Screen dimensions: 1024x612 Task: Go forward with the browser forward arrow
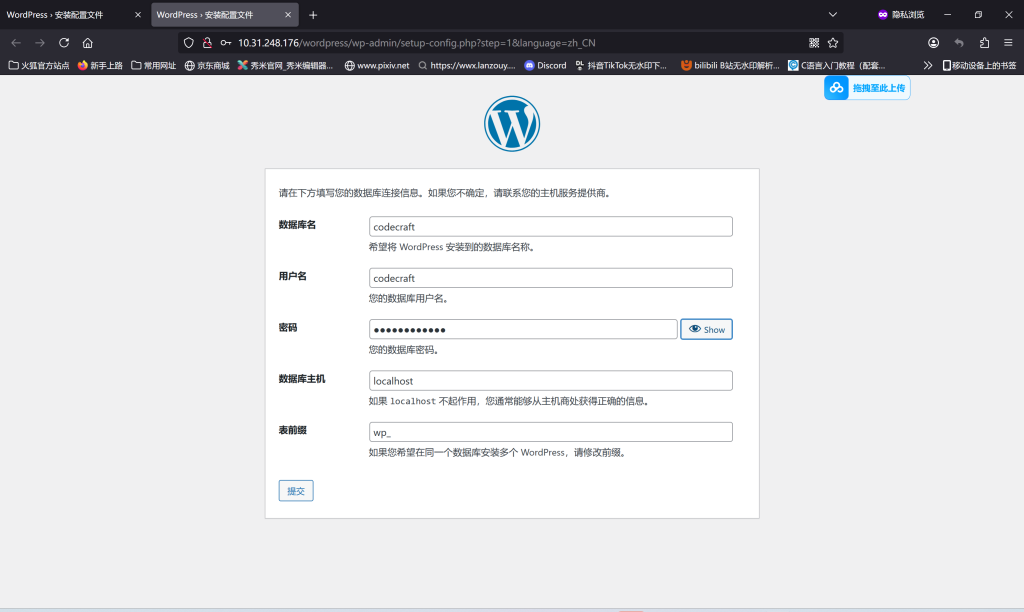point(40,43)
